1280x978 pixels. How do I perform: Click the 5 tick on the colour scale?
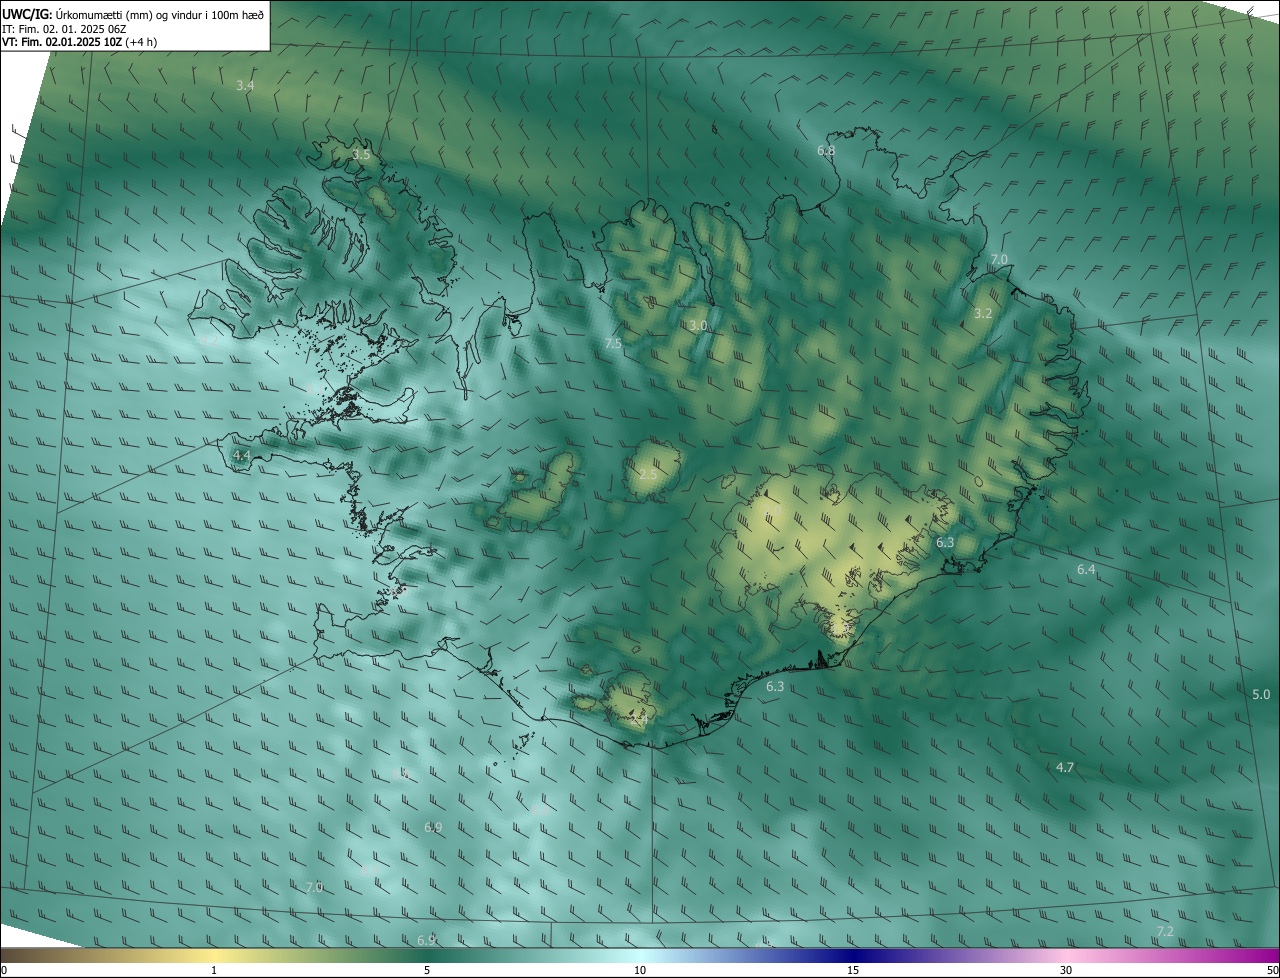click(x=427, y=971)
